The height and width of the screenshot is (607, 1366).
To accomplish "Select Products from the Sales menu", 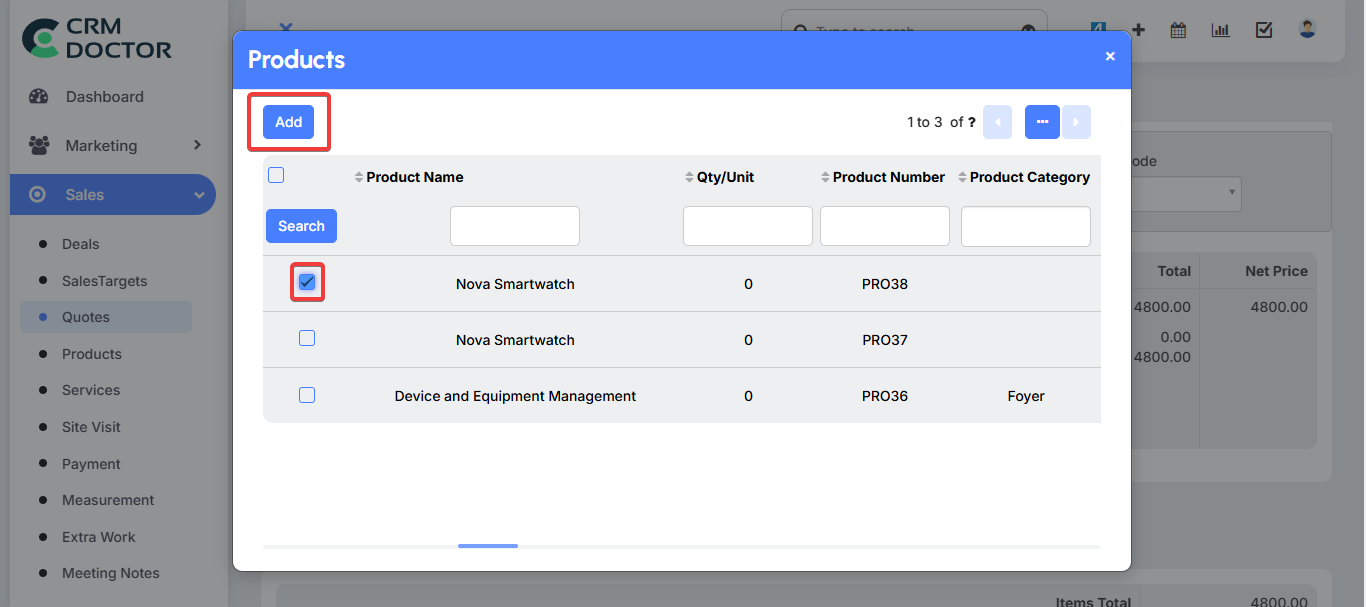I will point(92,353).
